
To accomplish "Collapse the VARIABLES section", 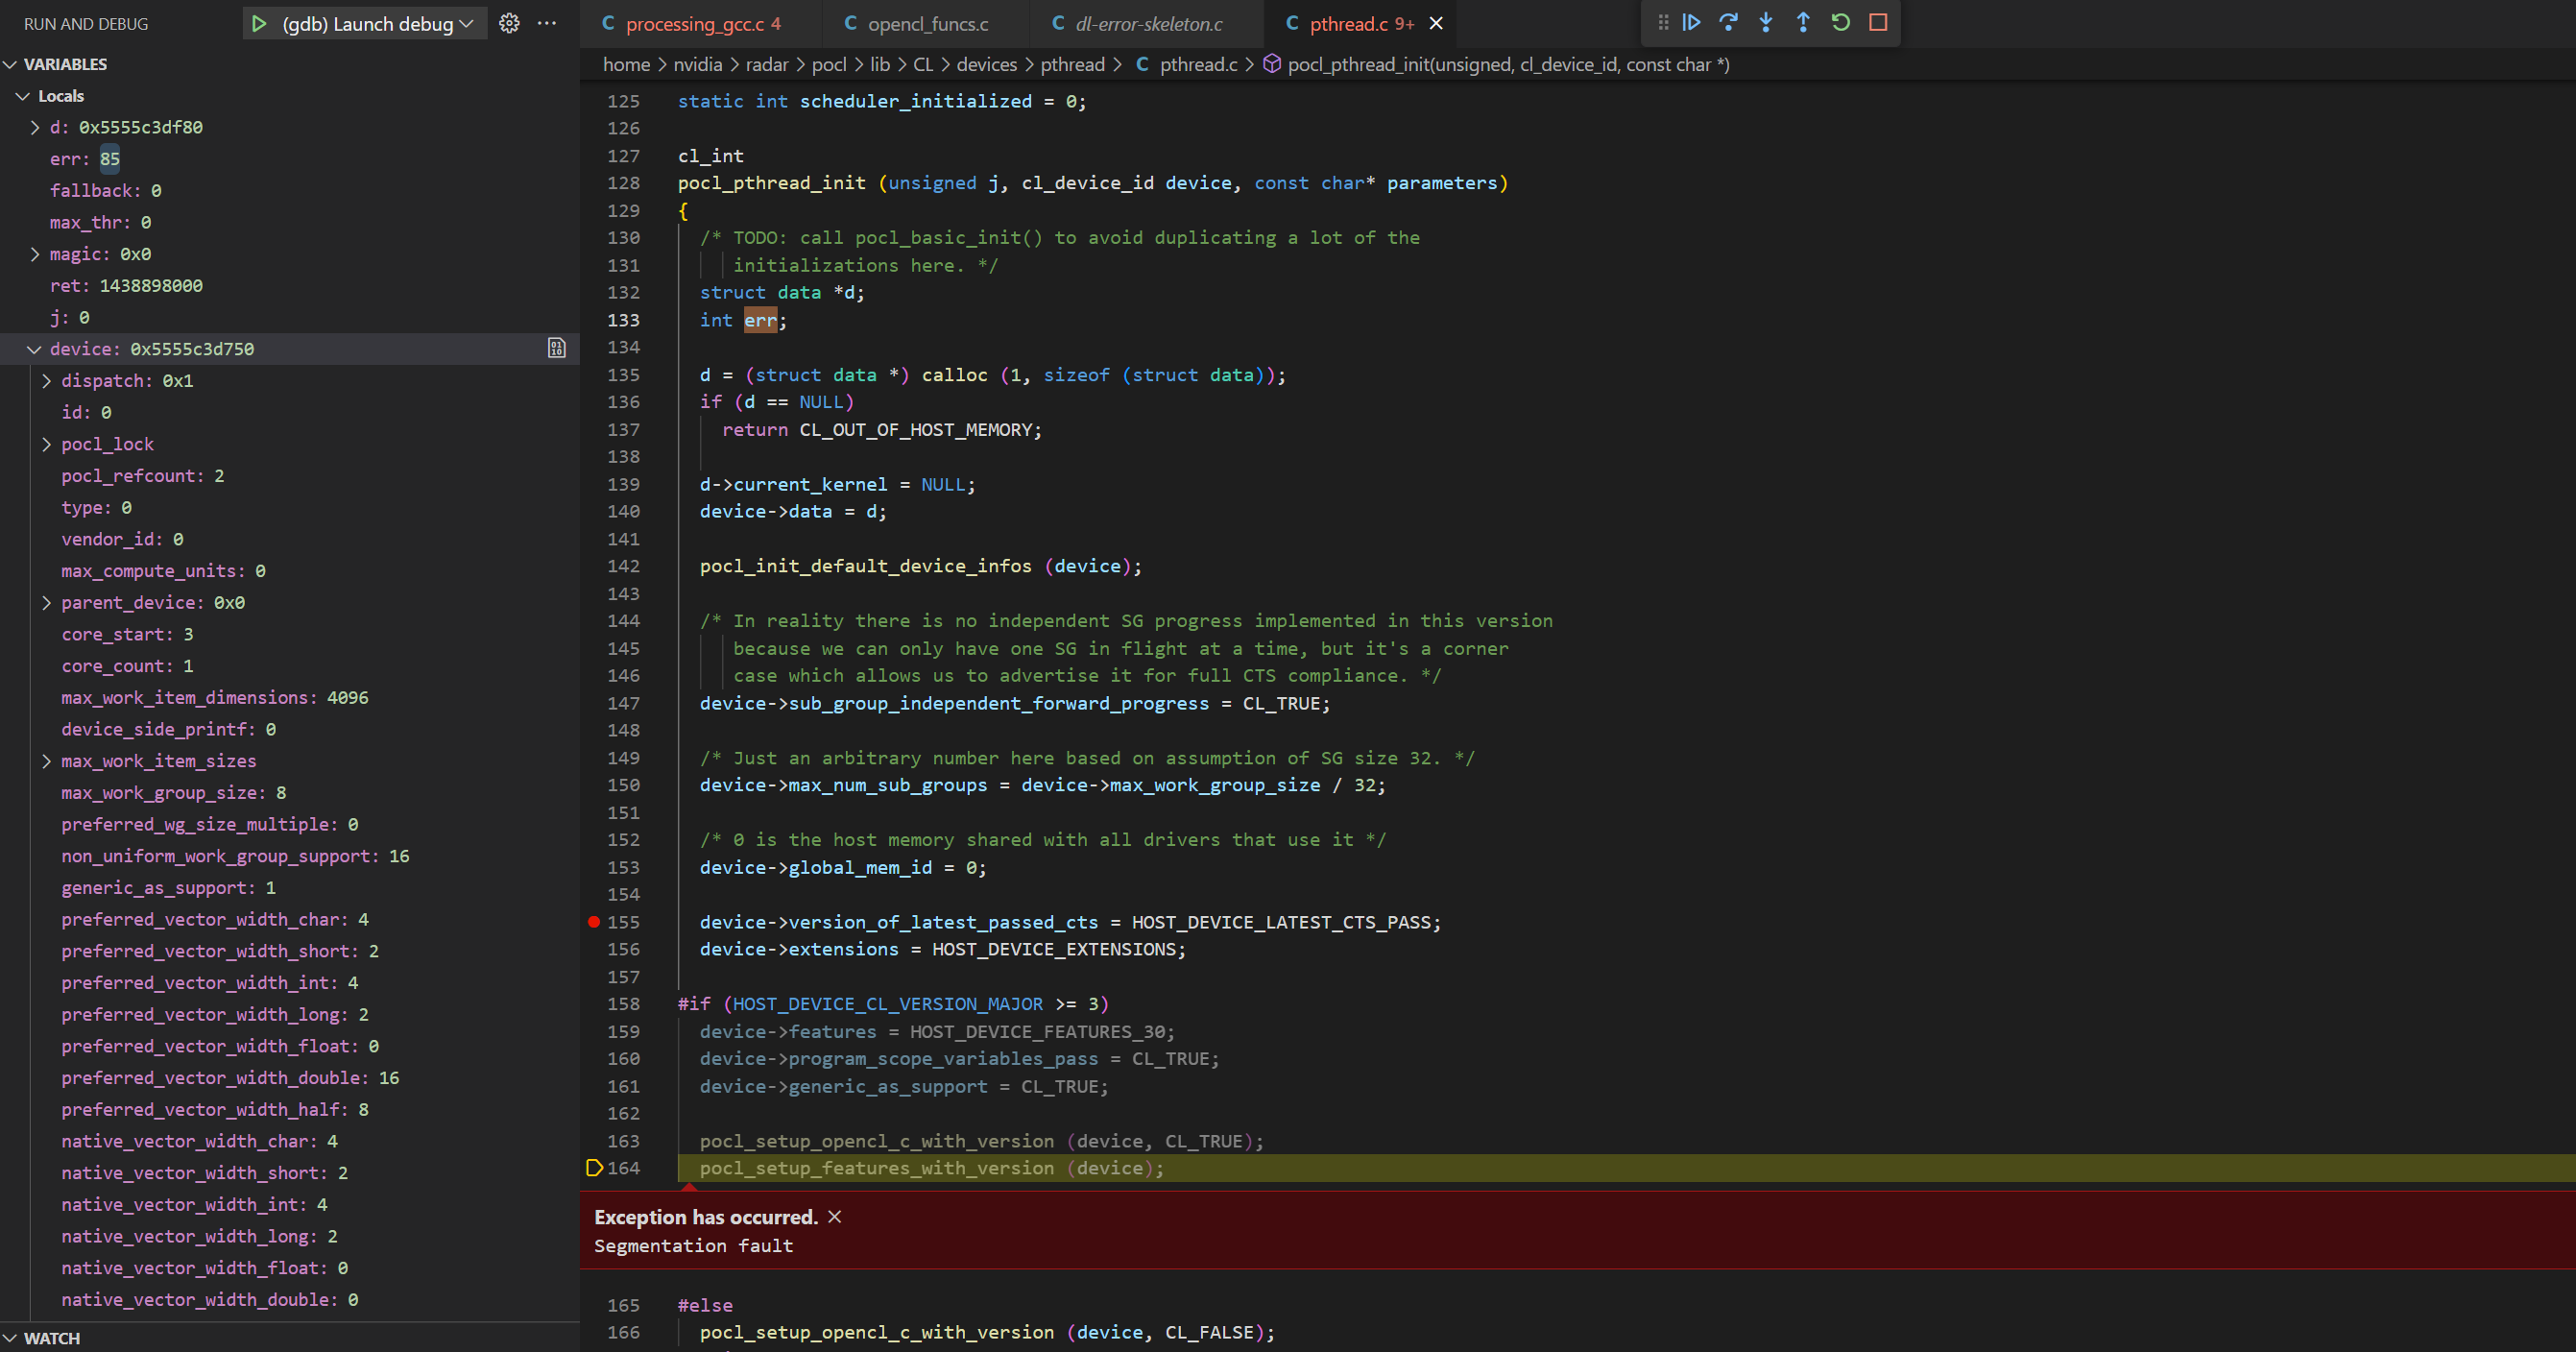I will 64,64.
